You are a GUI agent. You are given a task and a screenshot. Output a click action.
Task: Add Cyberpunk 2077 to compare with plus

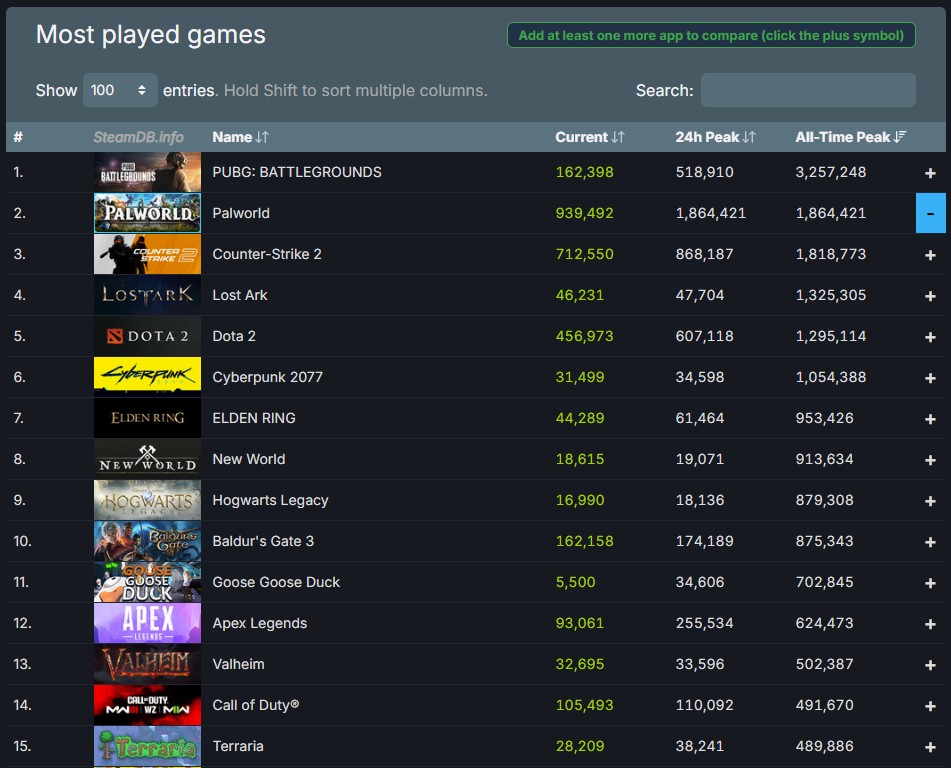click(930, 378)
